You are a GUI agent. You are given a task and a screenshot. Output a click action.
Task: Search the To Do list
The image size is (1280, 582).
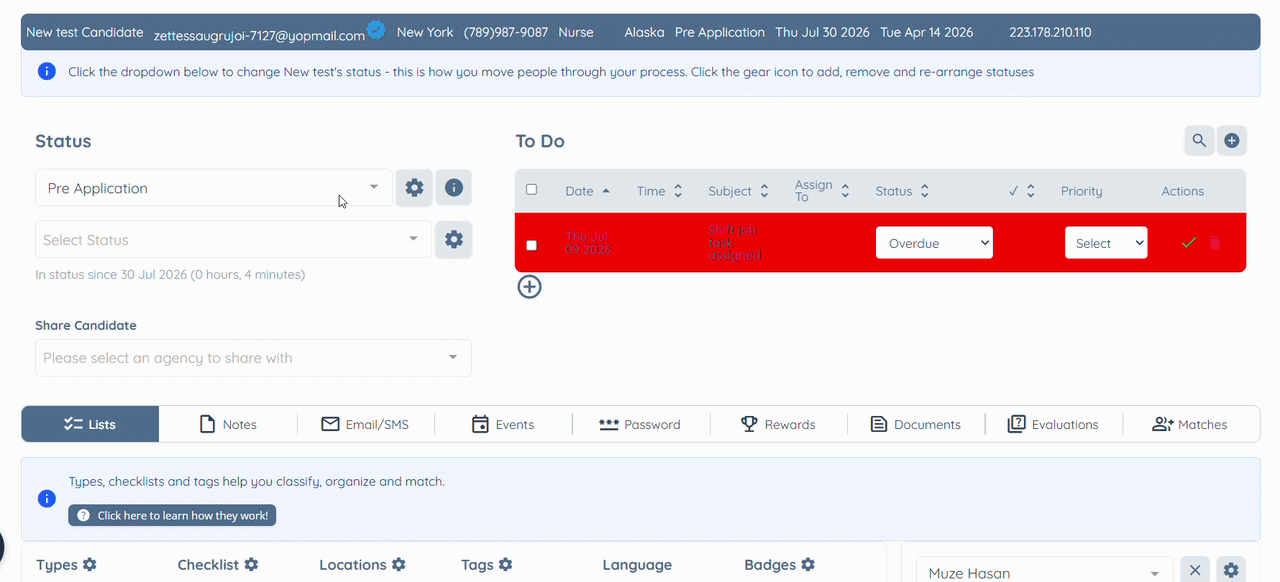pos(1198,141)
